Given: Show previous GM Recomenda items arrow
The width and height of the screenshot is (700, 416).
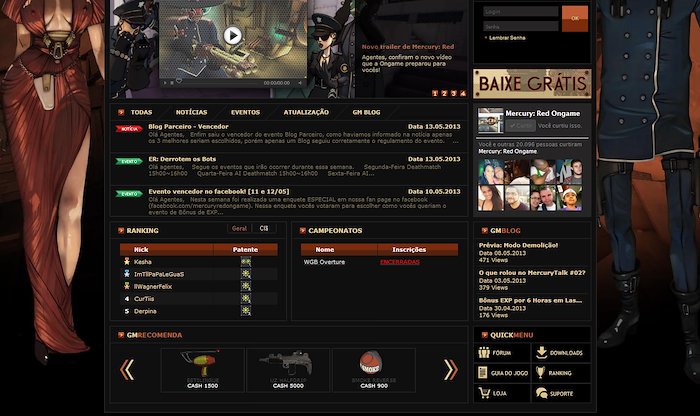Looking at the screenshot, I should click(x=127, y=370).
